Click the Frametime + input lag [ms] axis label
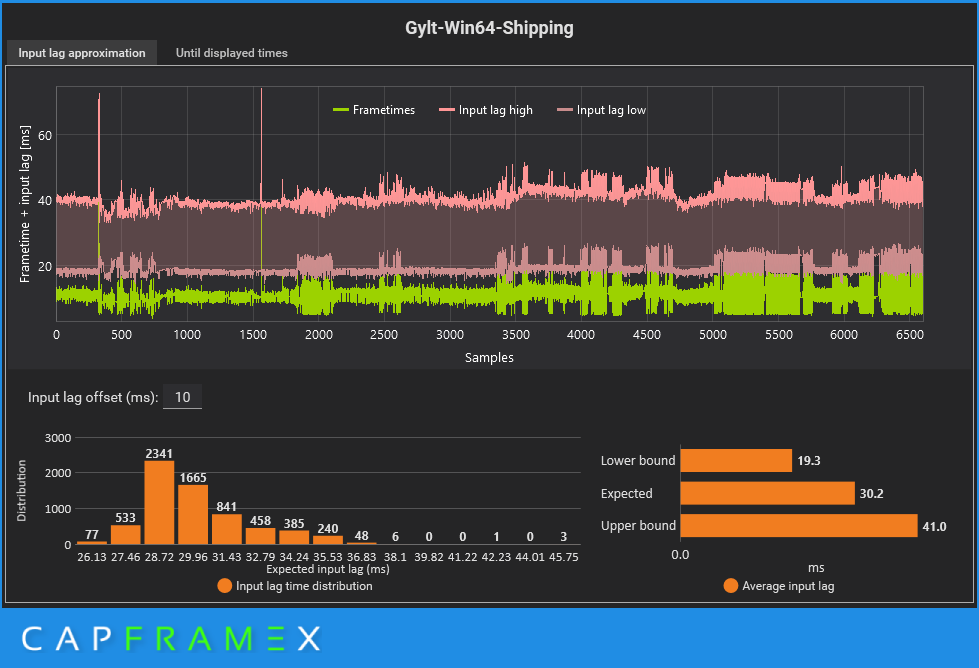979x668 pixels. pos(24,204)
